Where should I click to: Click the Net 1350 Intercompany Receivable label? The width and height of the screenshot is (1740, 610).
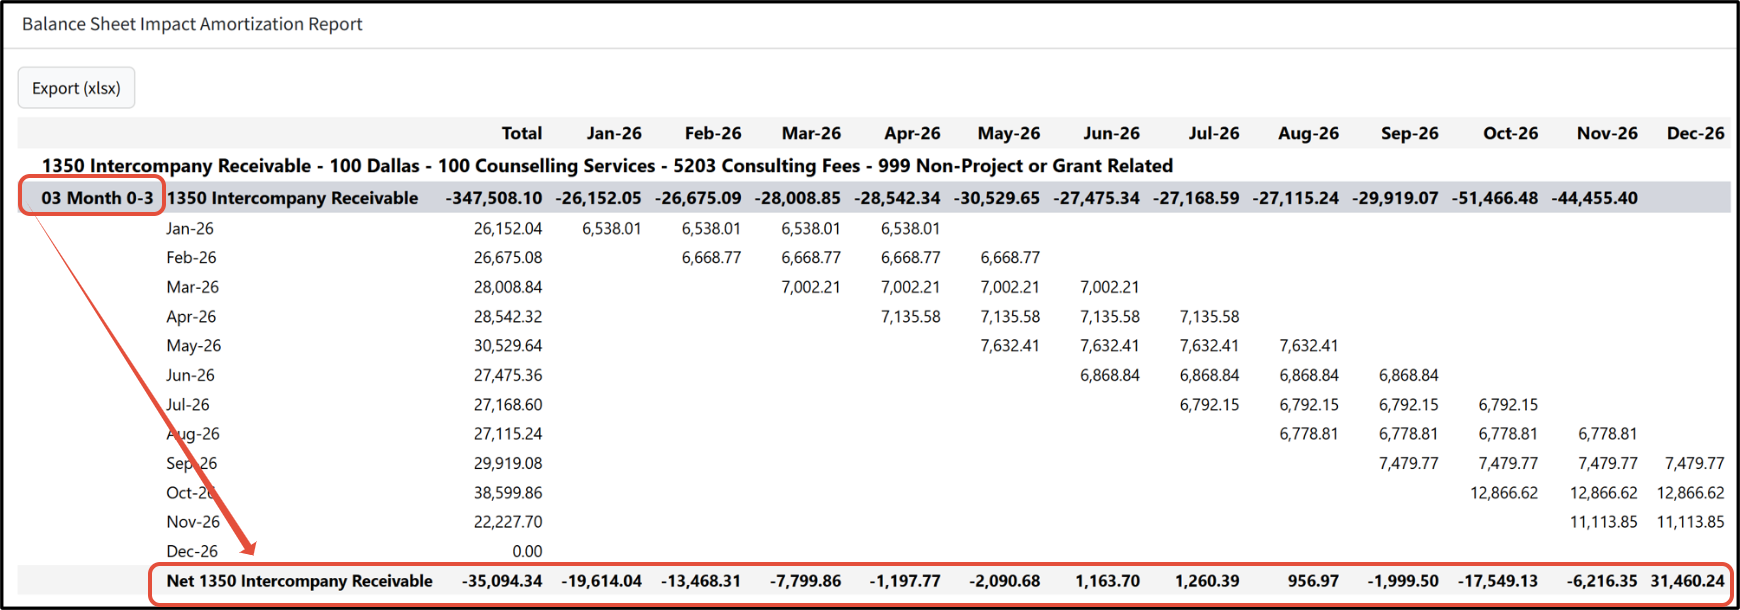coord(299,581)
